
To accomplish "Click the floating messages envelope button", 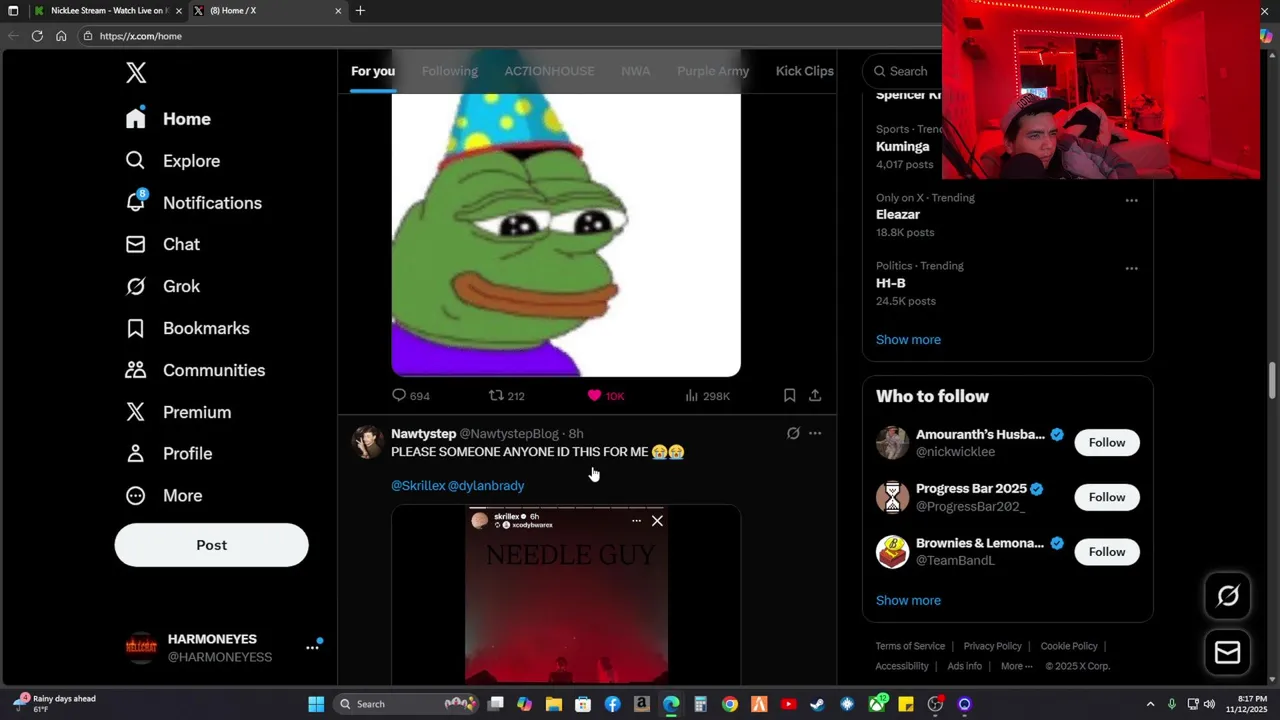I will coord(1228,652).
